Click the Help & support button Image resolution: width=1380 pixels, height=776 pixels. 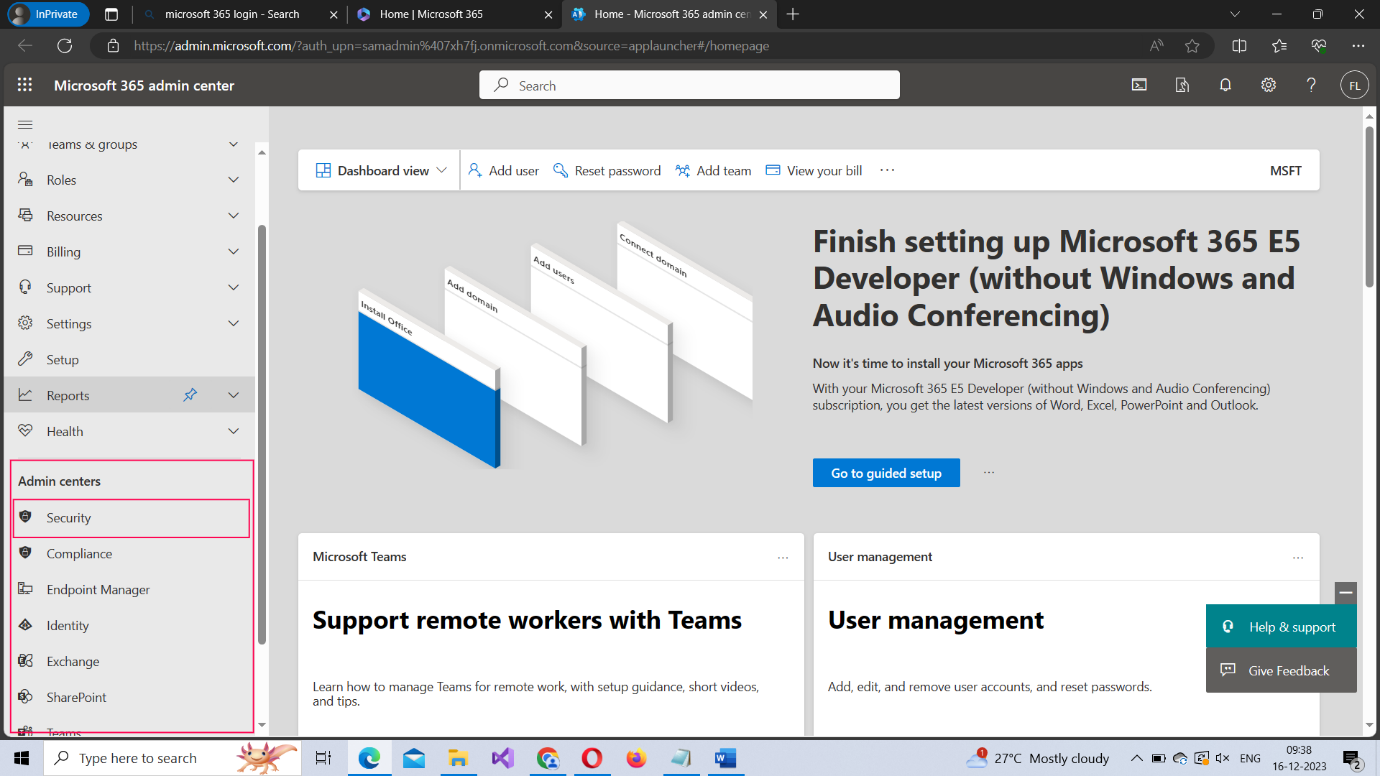pos(1281,627)
